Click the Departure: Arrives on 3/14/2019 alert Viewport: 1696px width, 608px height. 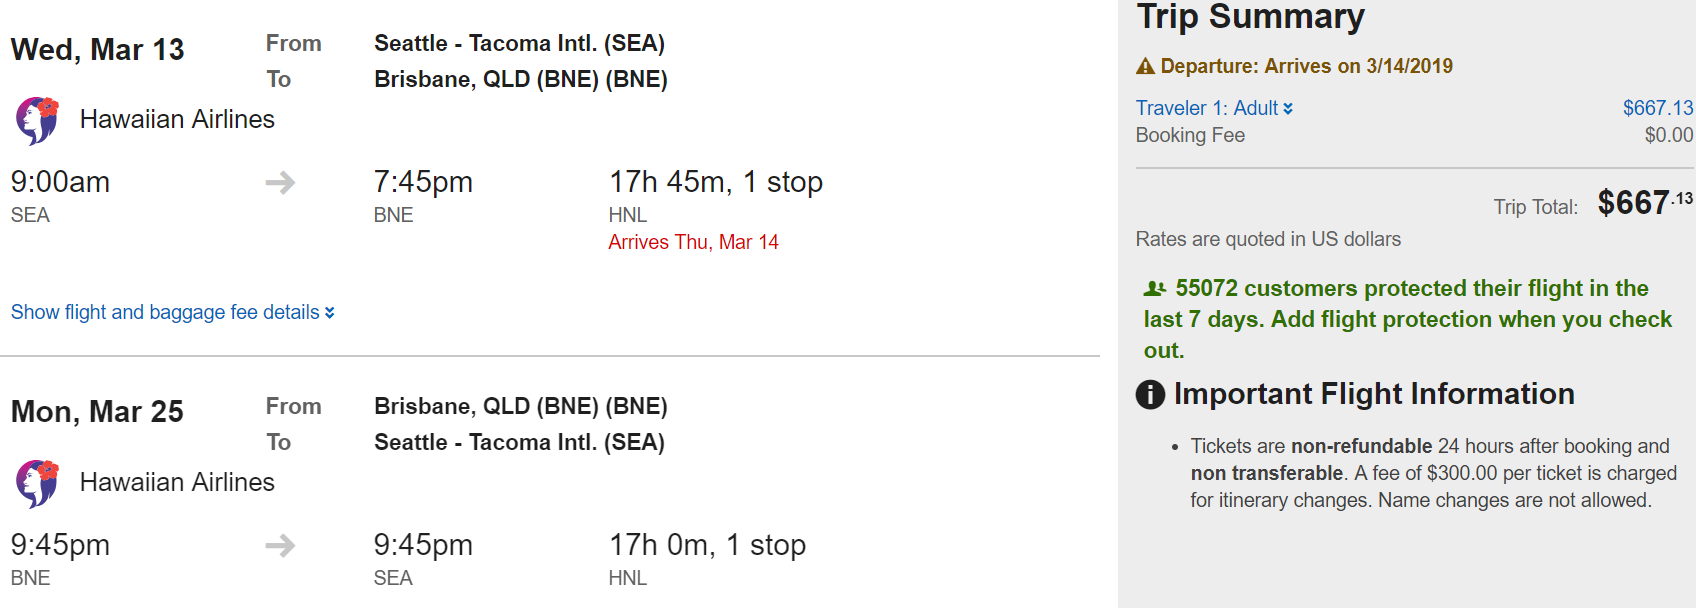tap(1306, 66)
